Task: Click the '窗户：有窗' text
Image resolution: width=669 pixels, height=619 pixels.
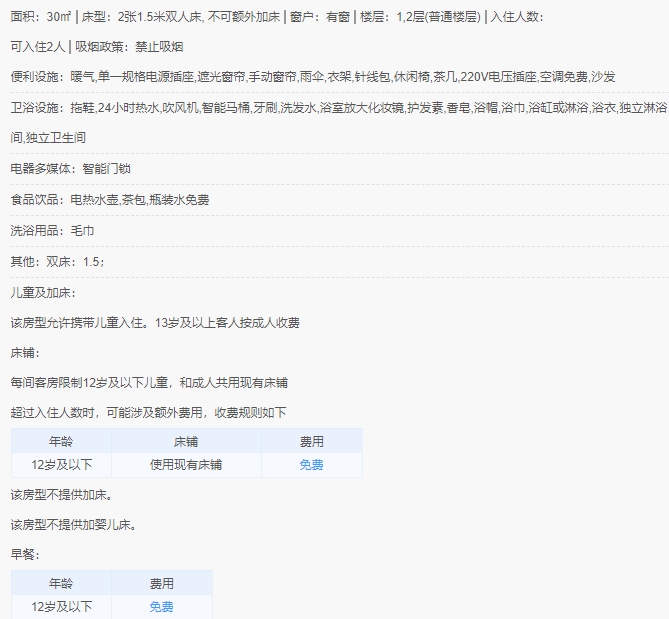Action: click(x=320, y=17)
